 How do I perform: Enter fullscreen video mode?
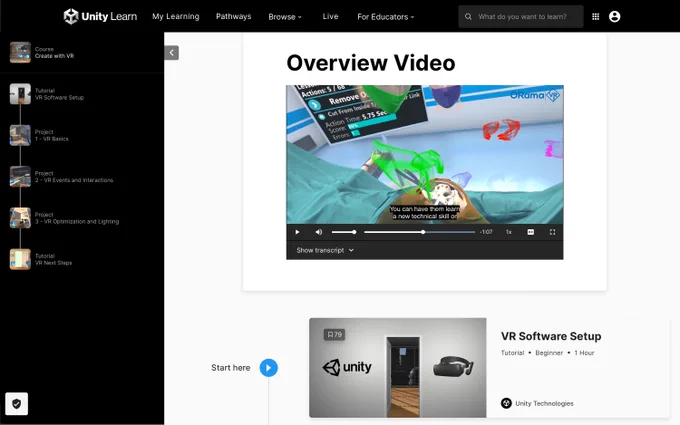552,232
